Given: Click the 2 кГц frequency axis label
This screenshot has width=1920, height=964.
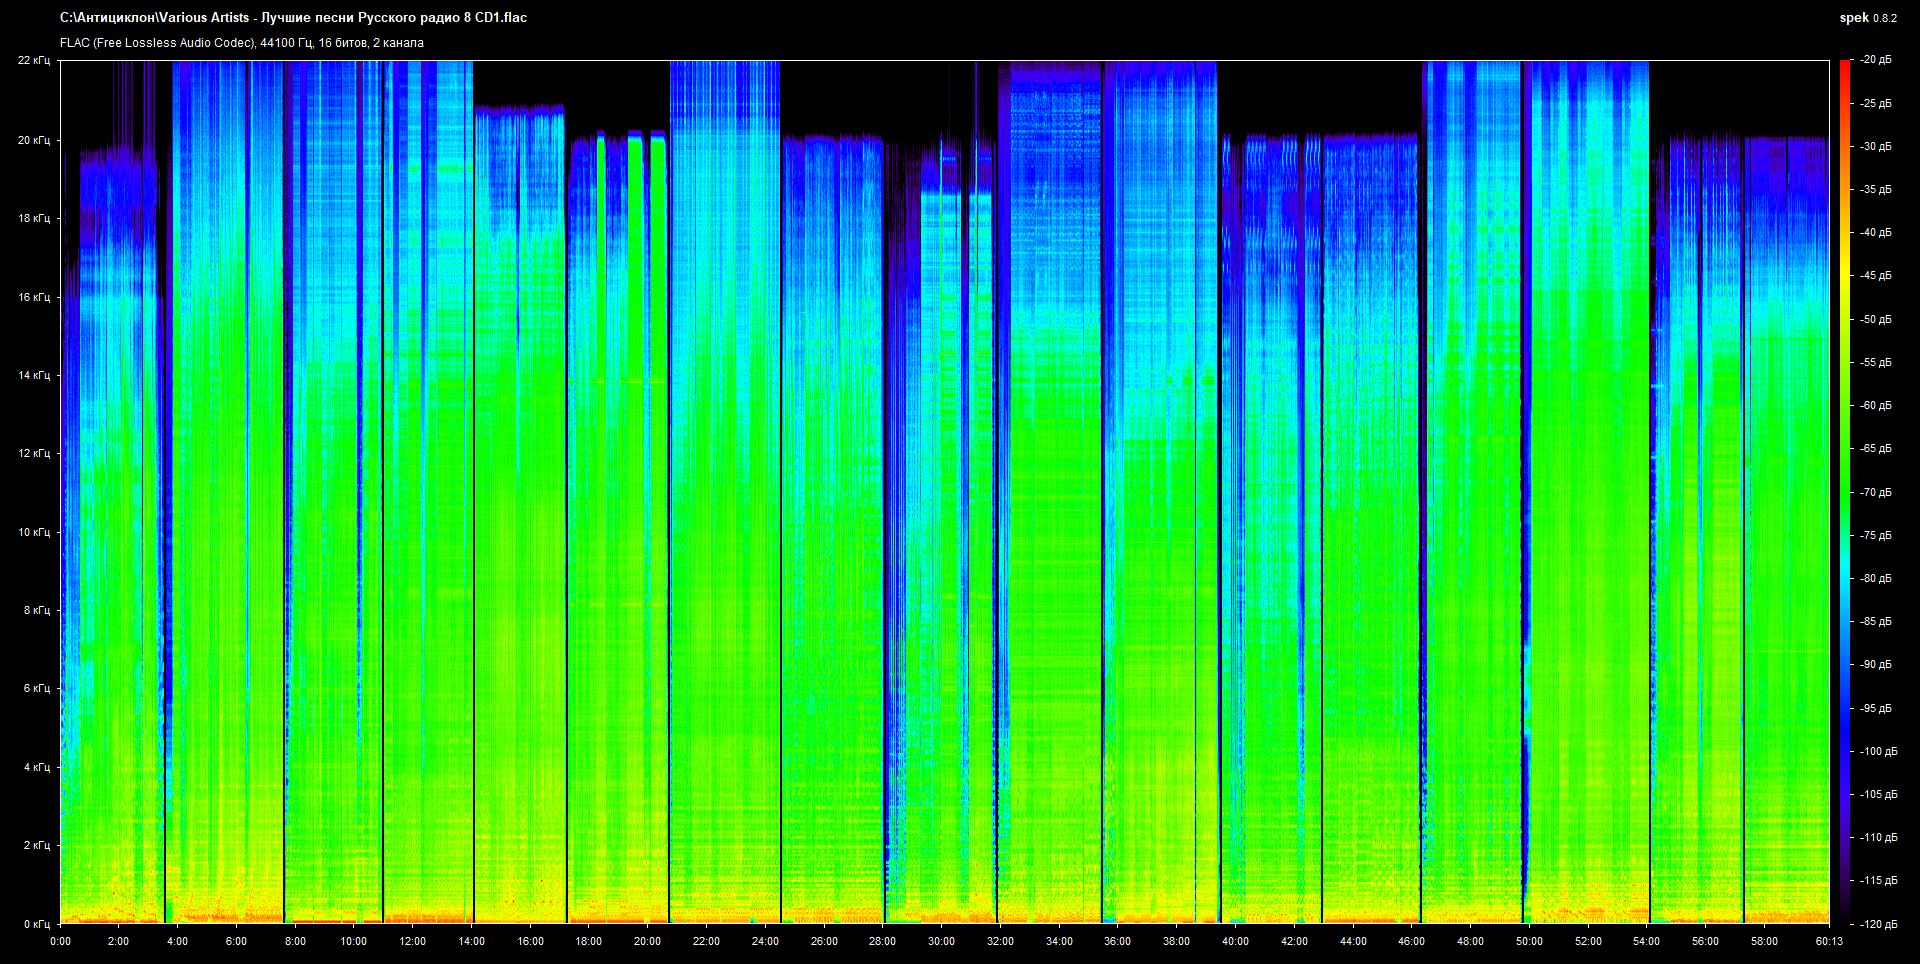Looking at the screenshot, I should pyautogui.click(x=37, y=845).
